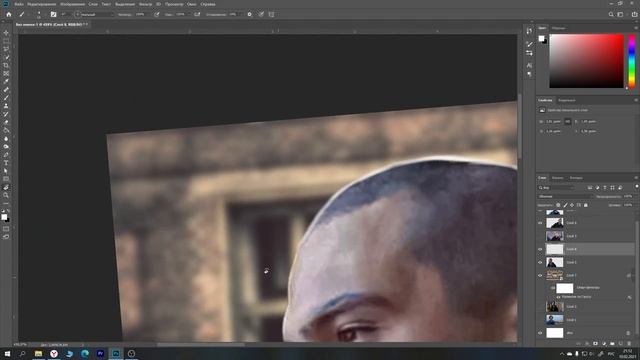Open the brush settings panel from options bar
Viewport: 640px width, 360px height.
(x=53, y=14)
